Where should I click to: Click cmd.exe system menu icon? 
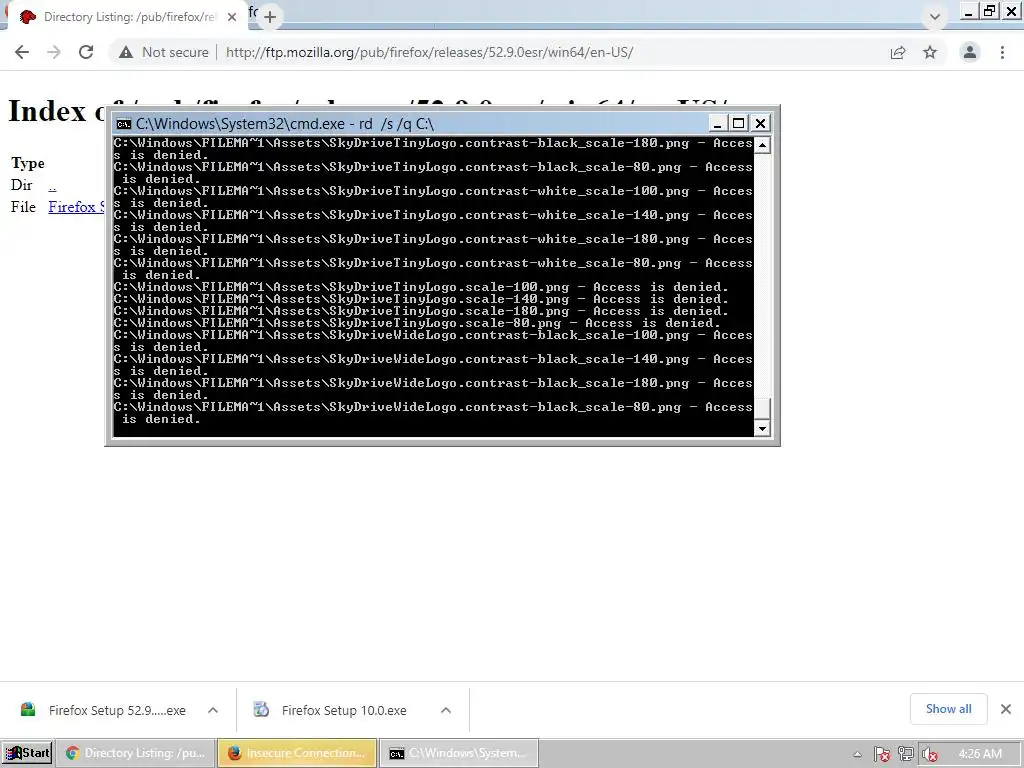pyautogui.click(x=123, y=124)
